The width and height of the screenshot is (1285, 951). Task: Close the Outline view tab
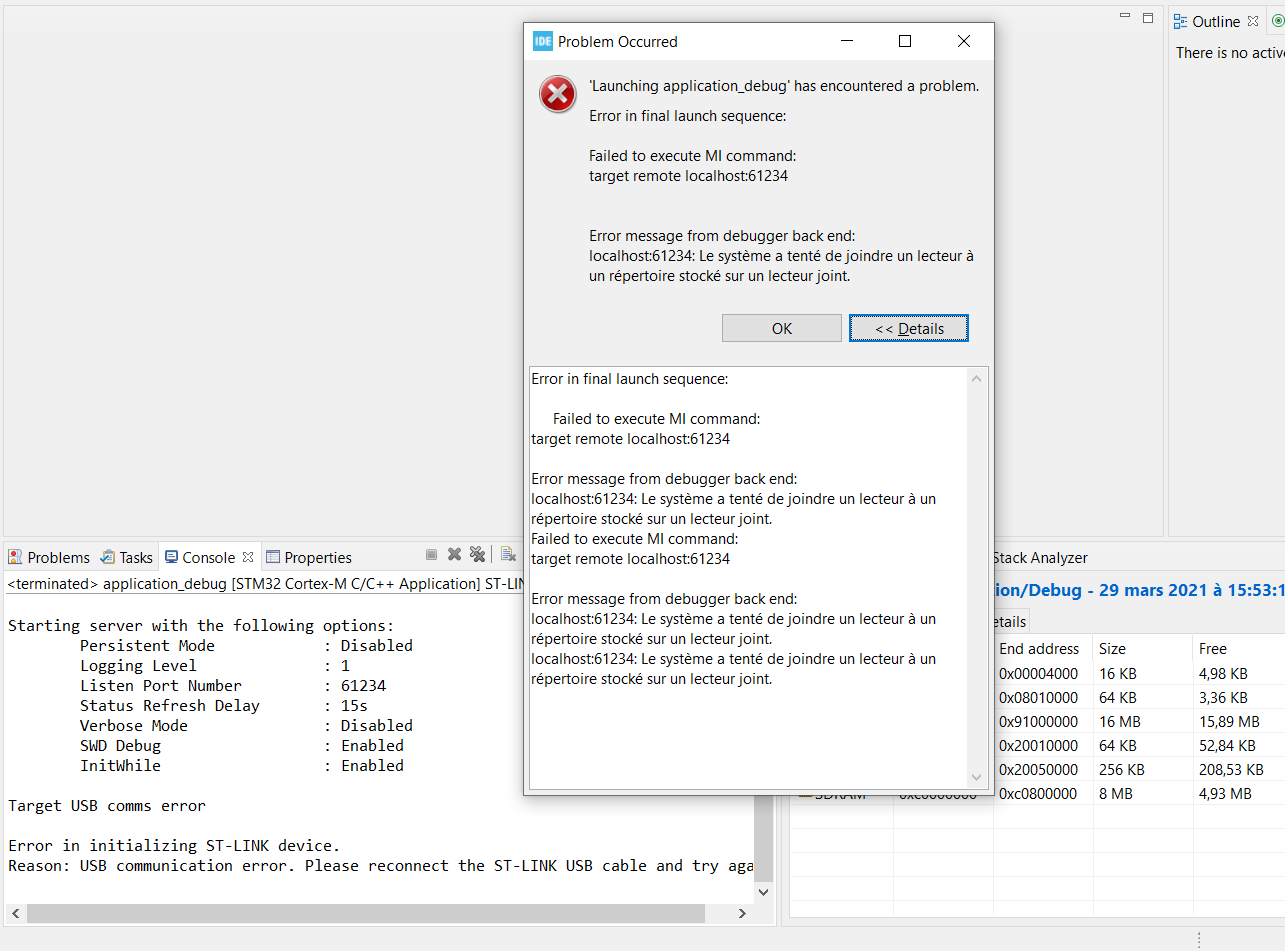[1253, 21]
